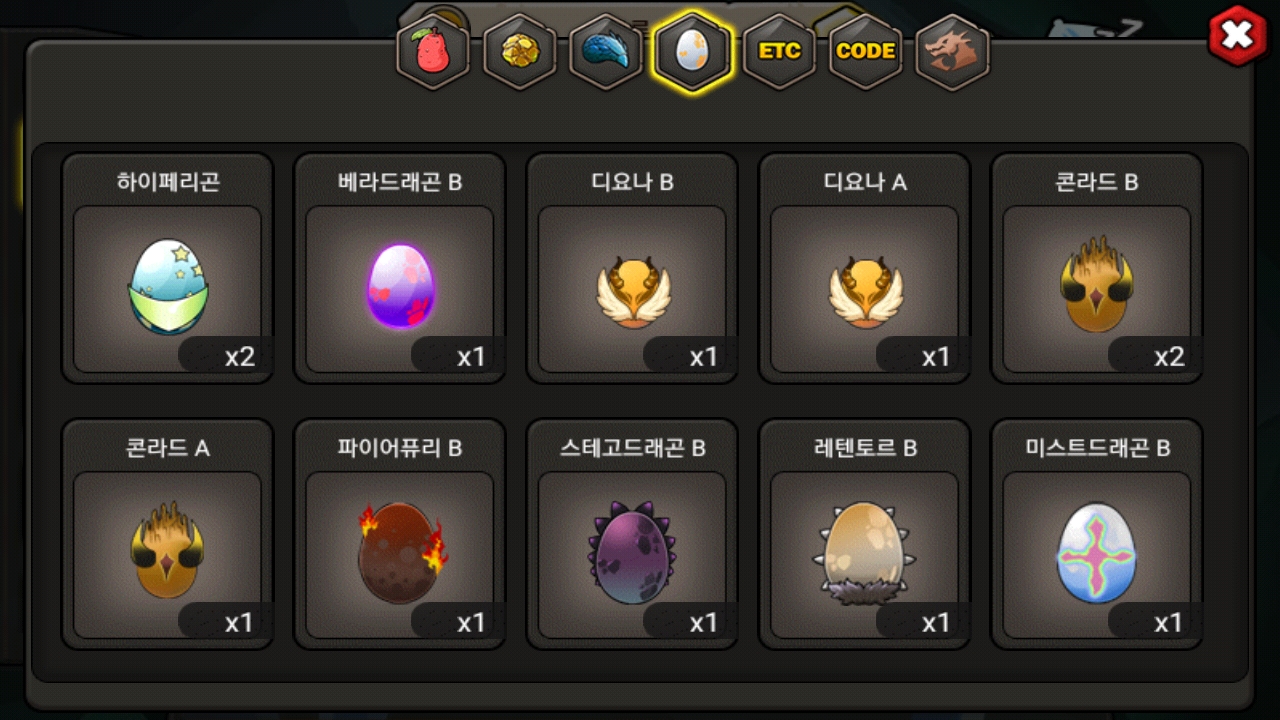Pick the spiky 스테고드래곤 B egg

click(632, 553)
